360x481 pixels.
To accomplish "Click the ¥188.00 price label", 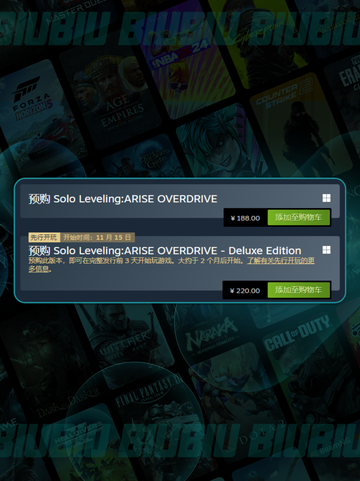I will tap(245, 218).
